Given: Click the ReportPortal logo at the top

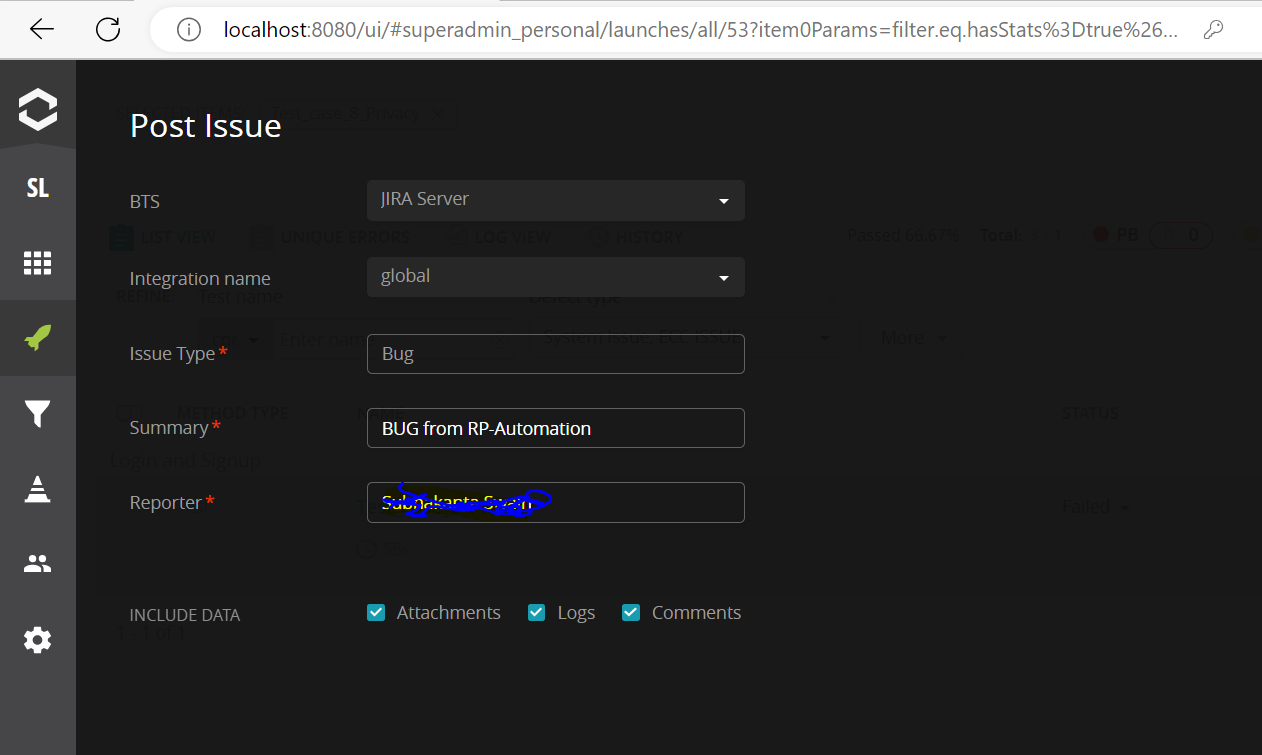Looking at the screenshot, I should click(37, 107).
